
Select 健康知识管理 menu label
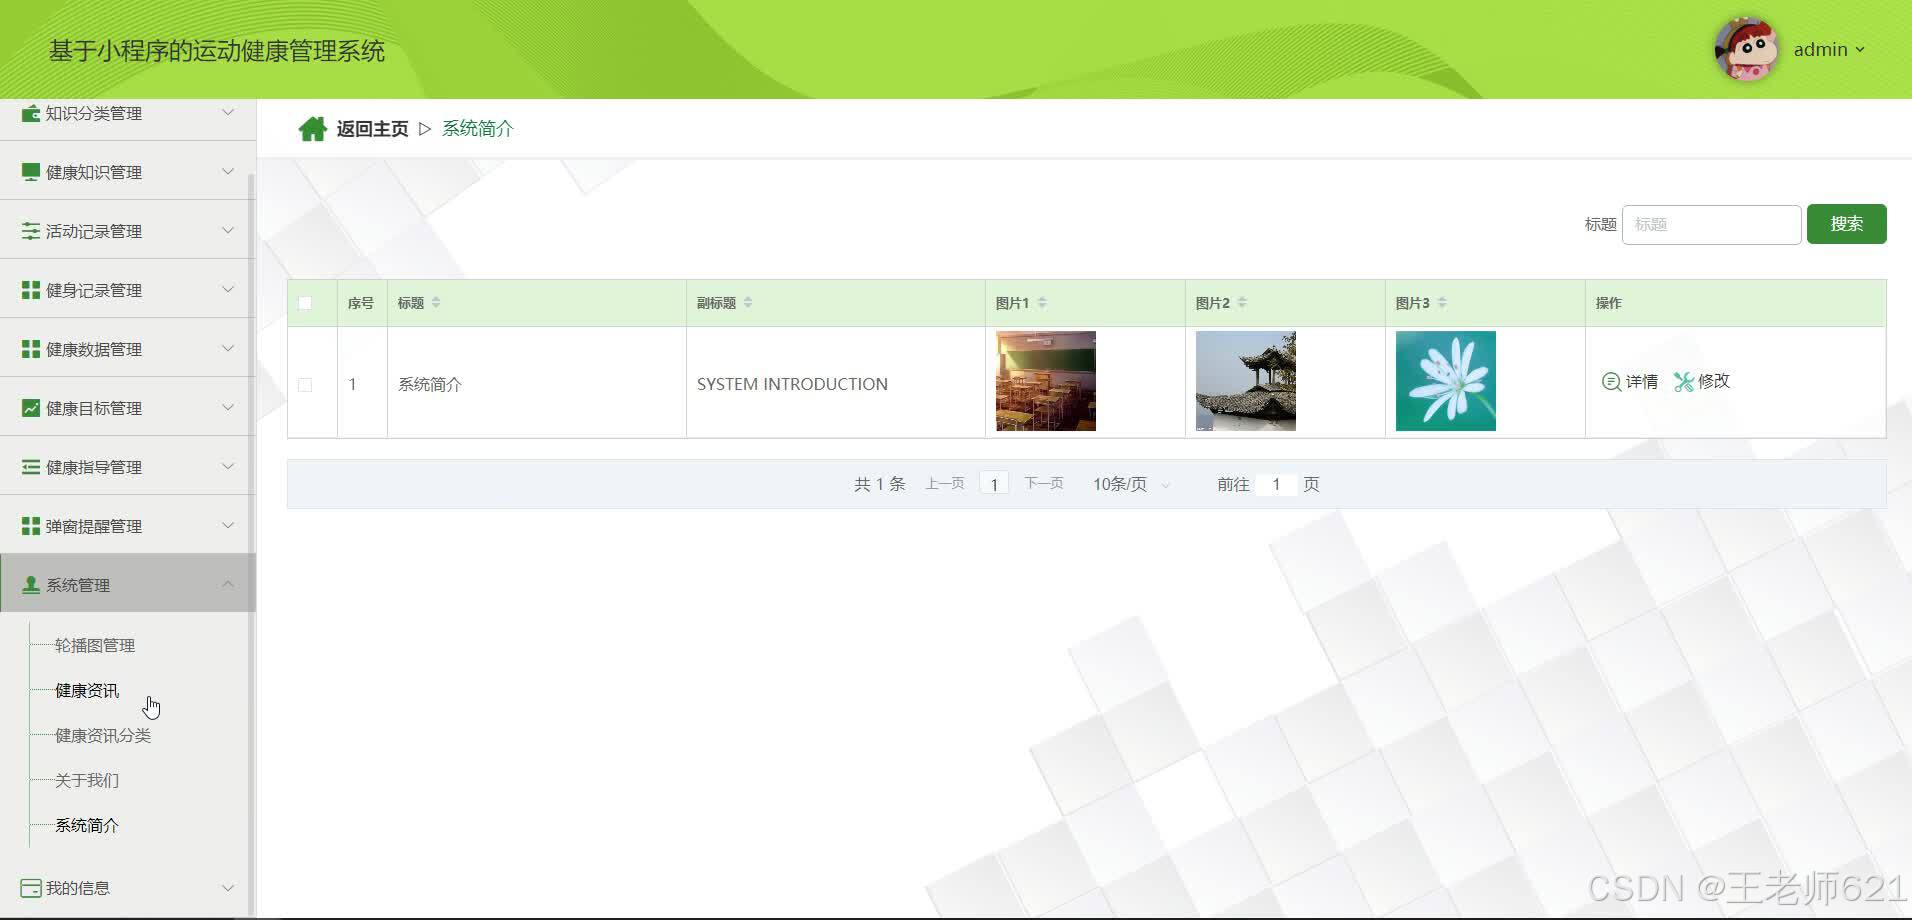click(x=94, y=173)
